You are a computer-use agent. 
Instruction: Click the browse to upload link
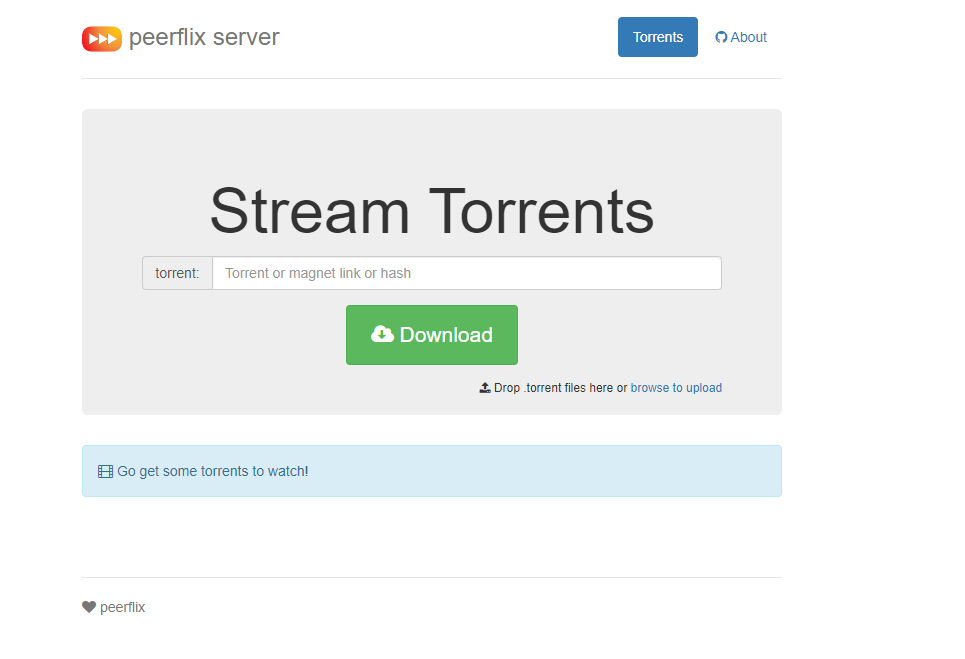676,387
